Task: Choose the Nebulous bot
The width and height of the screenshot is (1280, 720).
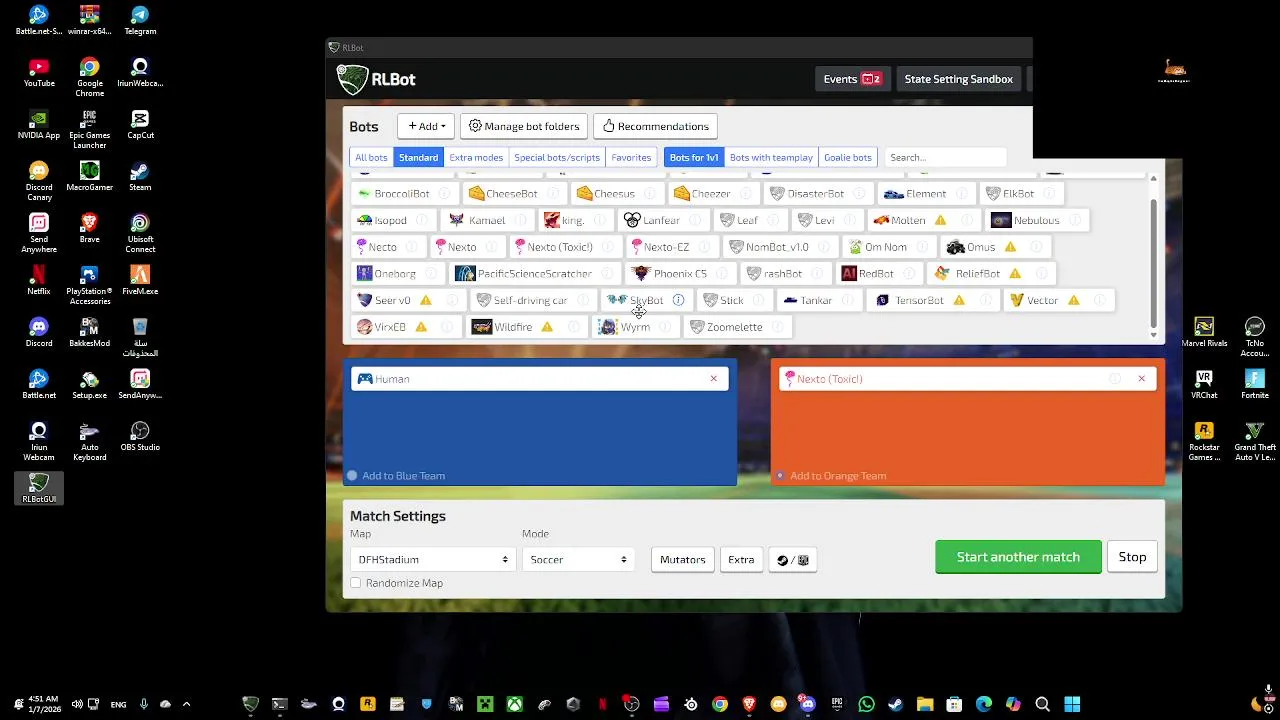Action: 1036,220
